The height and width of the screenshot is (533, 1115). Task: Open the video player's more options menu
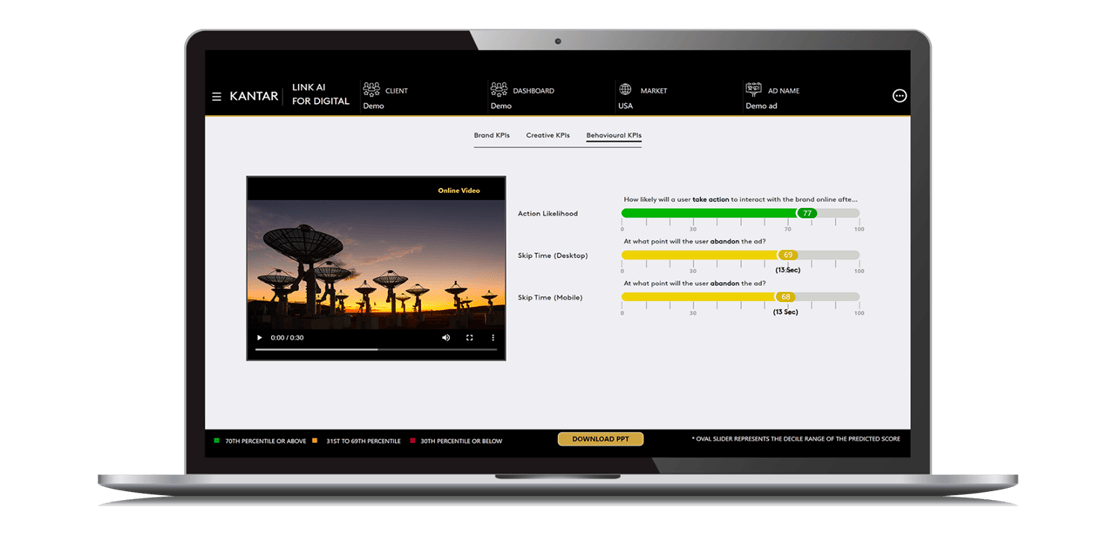tap(493, 338)
